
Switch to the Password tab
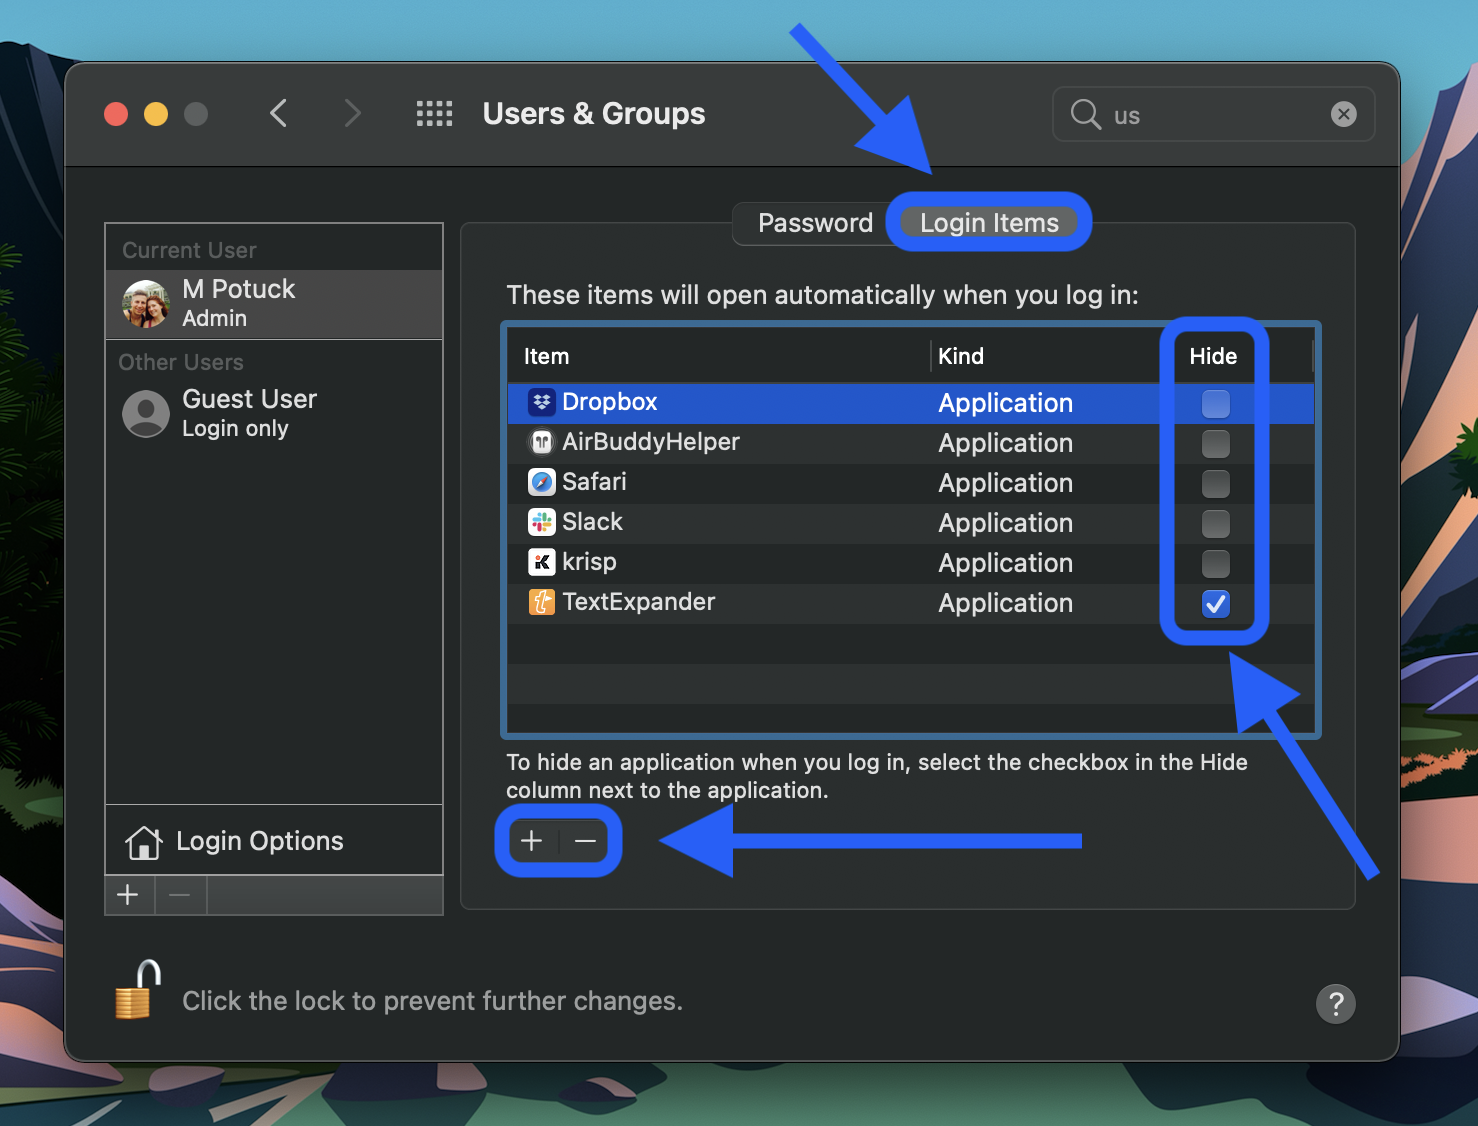click(x=814, y=222)
